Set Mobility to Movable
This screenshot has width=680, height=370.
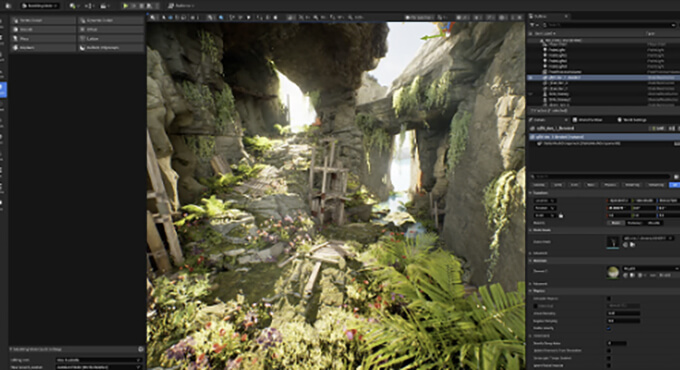pyautogui.click(x=653, y=223)
